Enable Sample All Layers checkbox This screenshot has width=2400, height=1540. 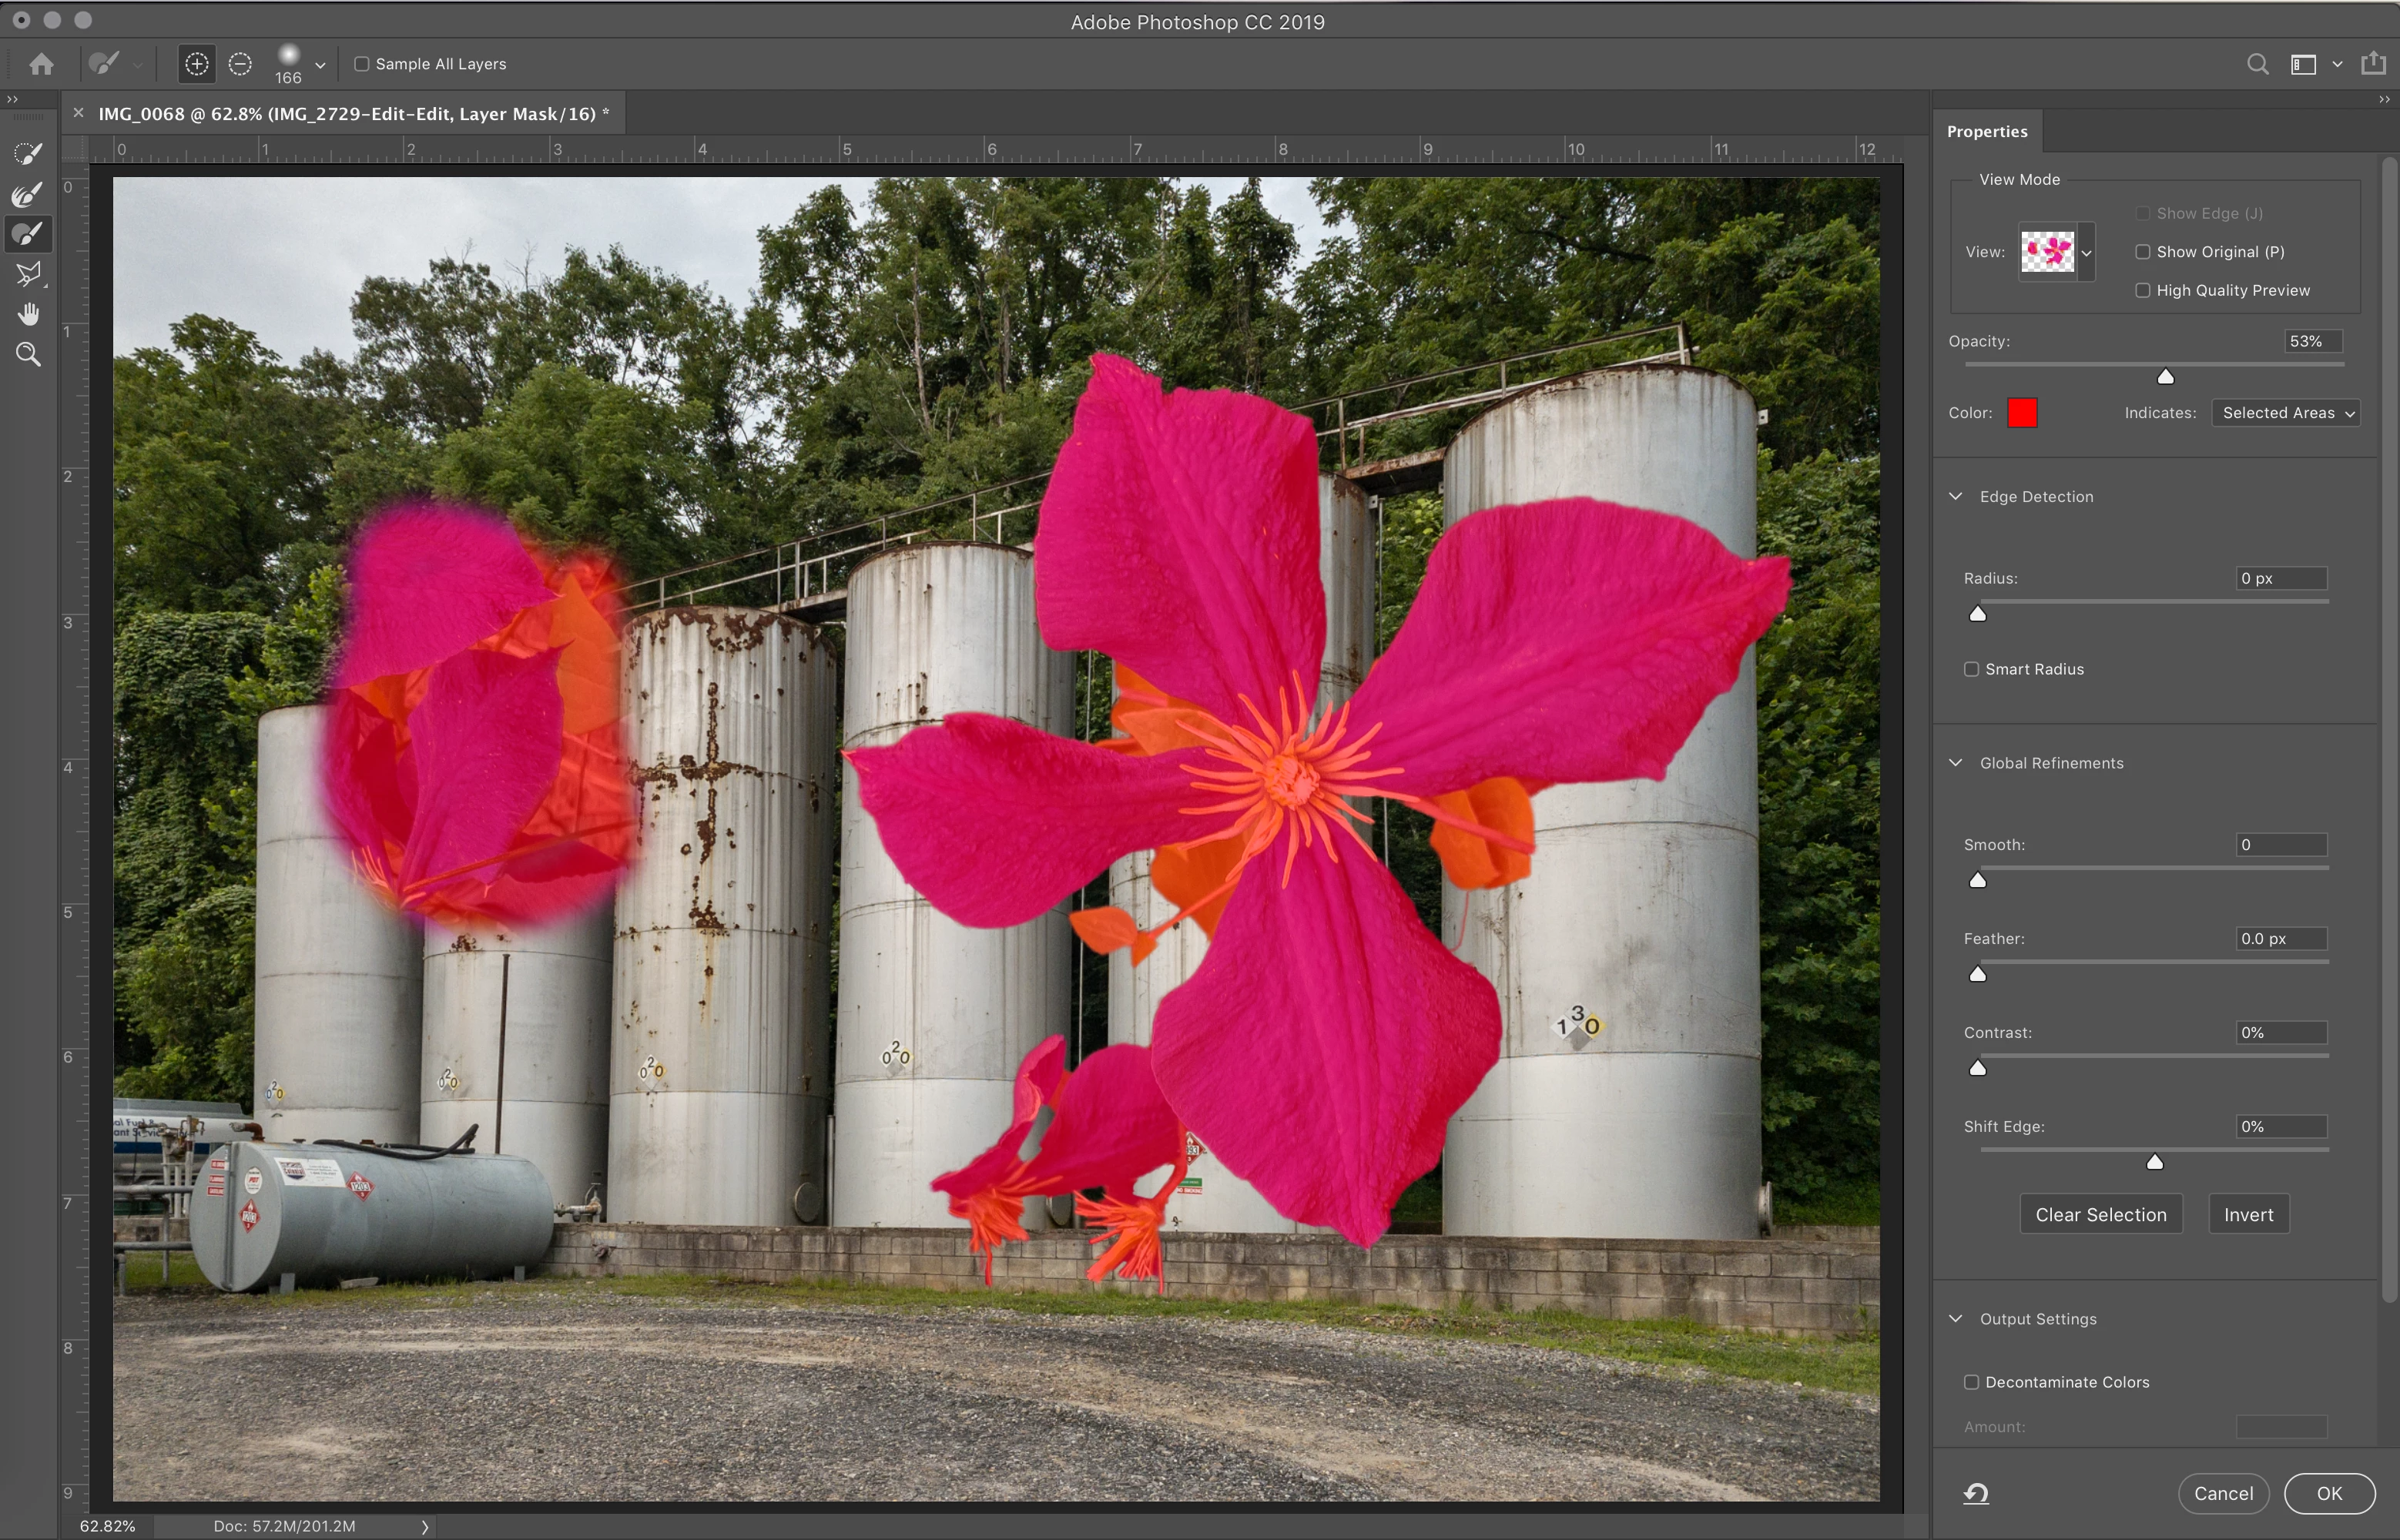point(362,64)
